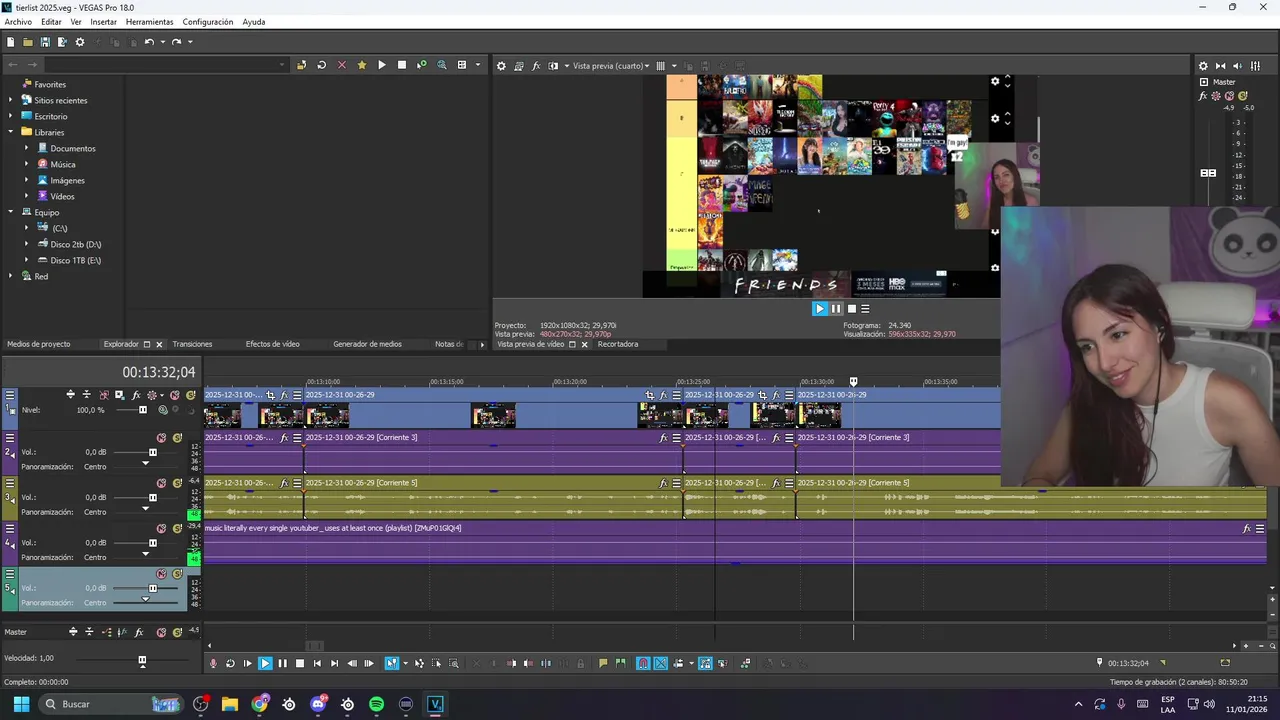Viewport: 1280px width, 720px height.
Task: Open the Efectos de vídeo tab
Action: (x=273, y=344)
